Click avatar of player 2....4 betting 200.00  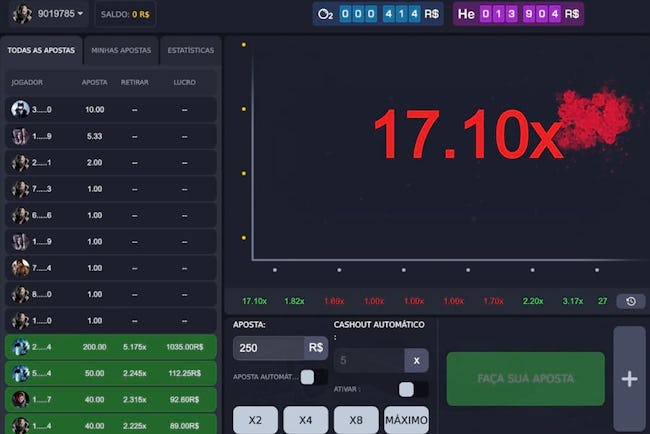pos(20,347)
